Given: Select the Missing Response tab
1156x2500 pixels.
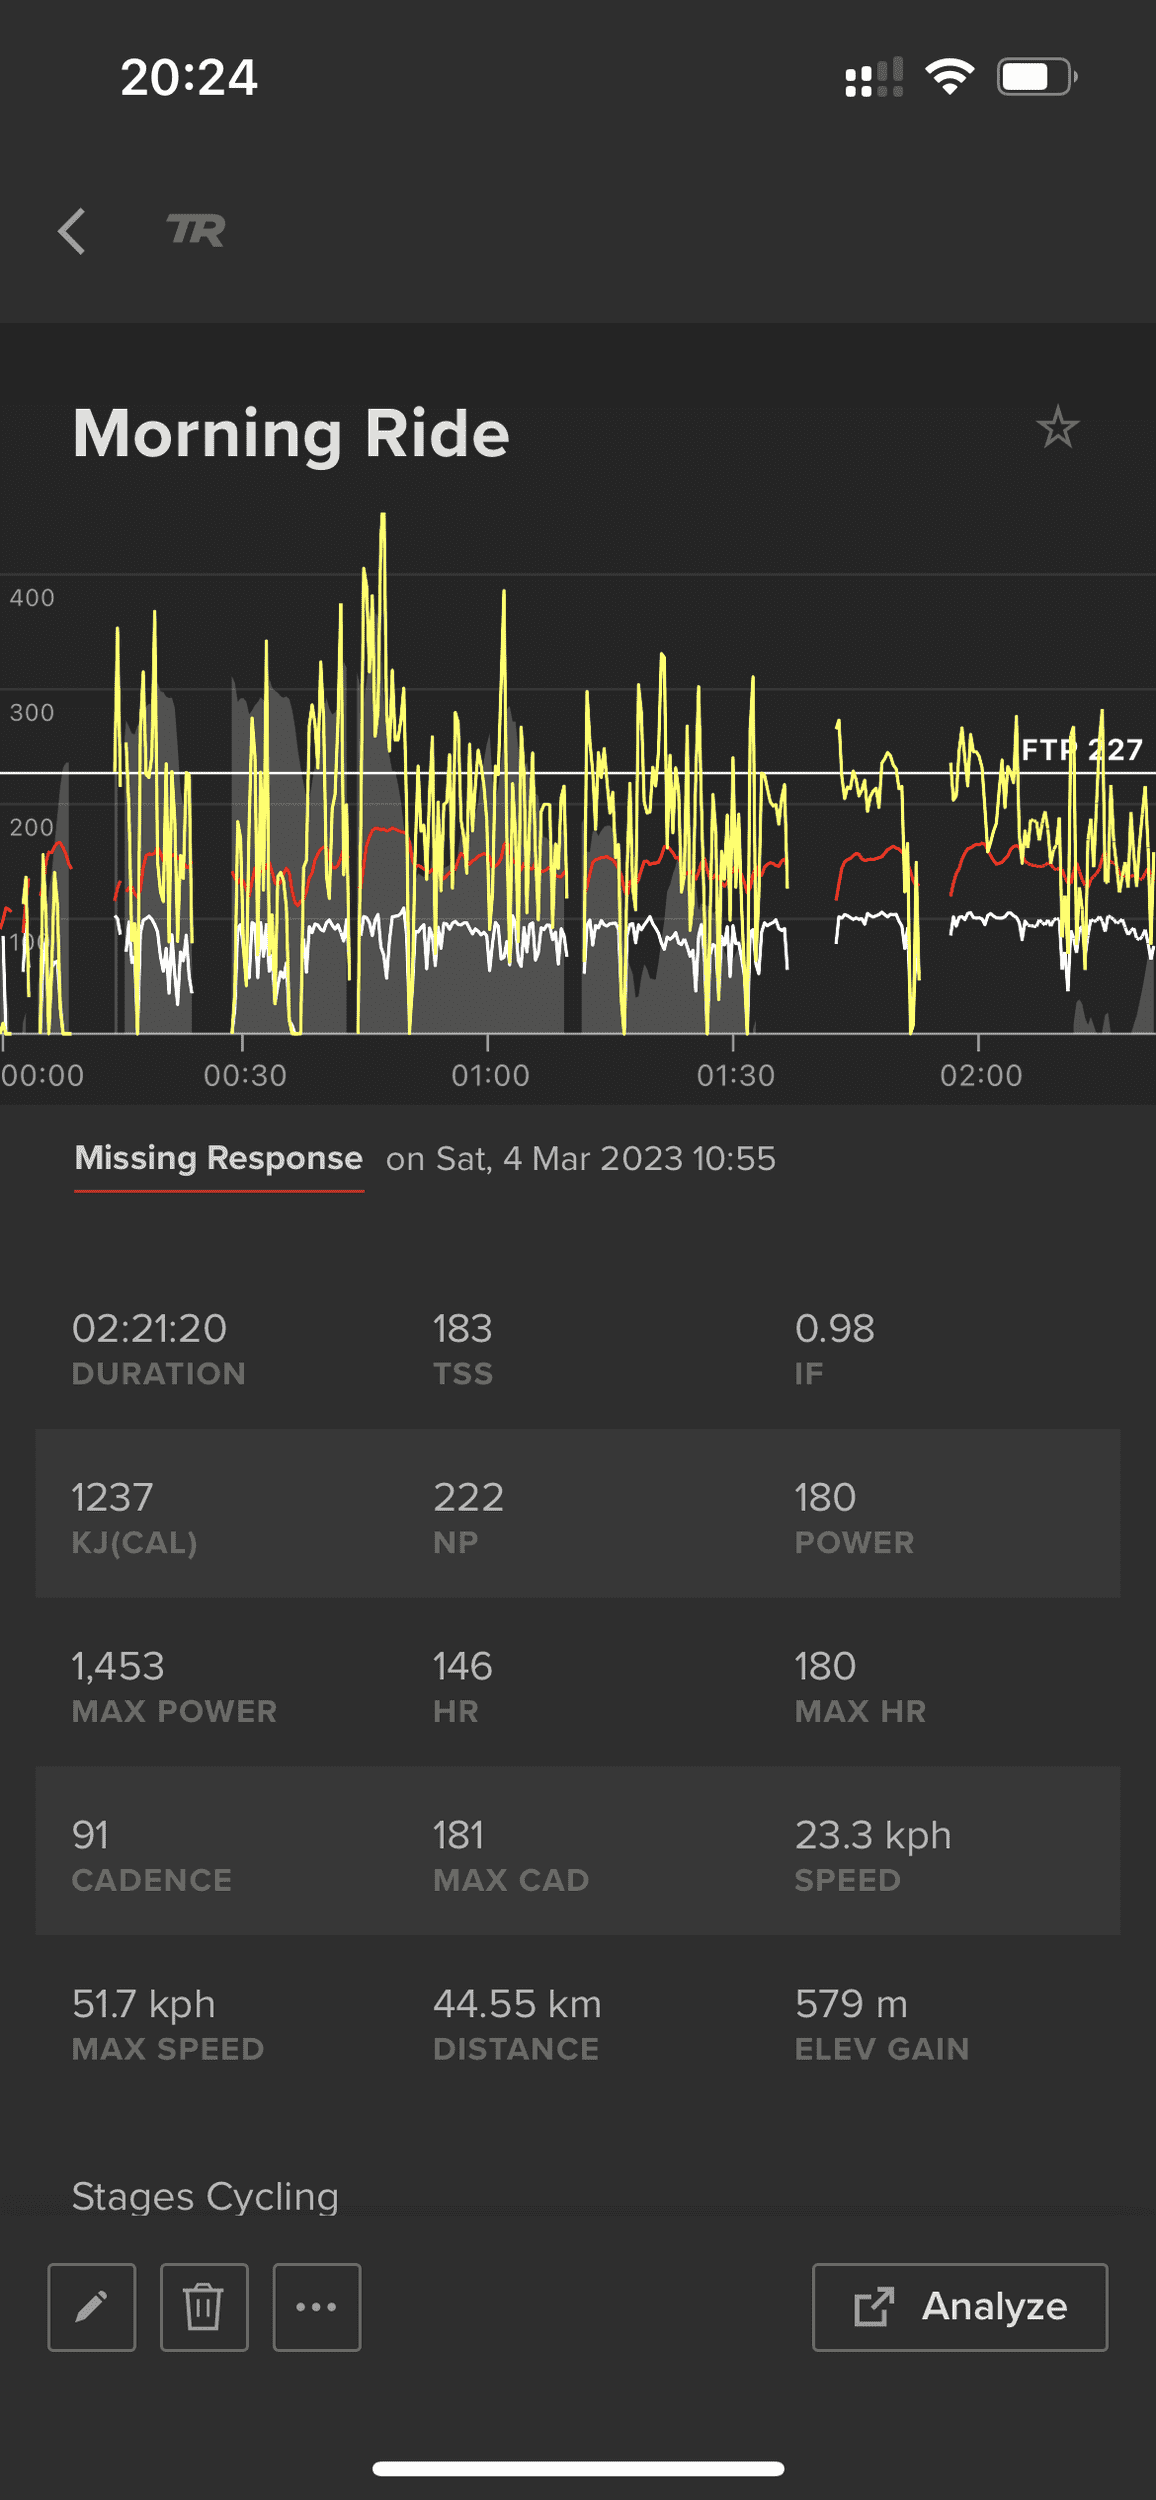Looking at the screenshot, I should (218, 1158).
